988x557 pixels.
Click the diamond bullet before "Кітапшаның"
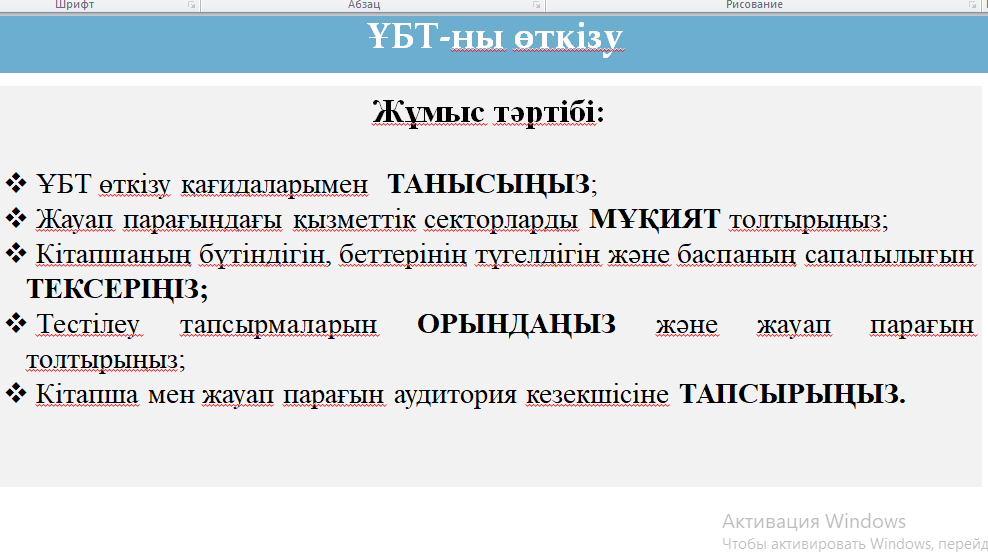click(x=16, y=254)
